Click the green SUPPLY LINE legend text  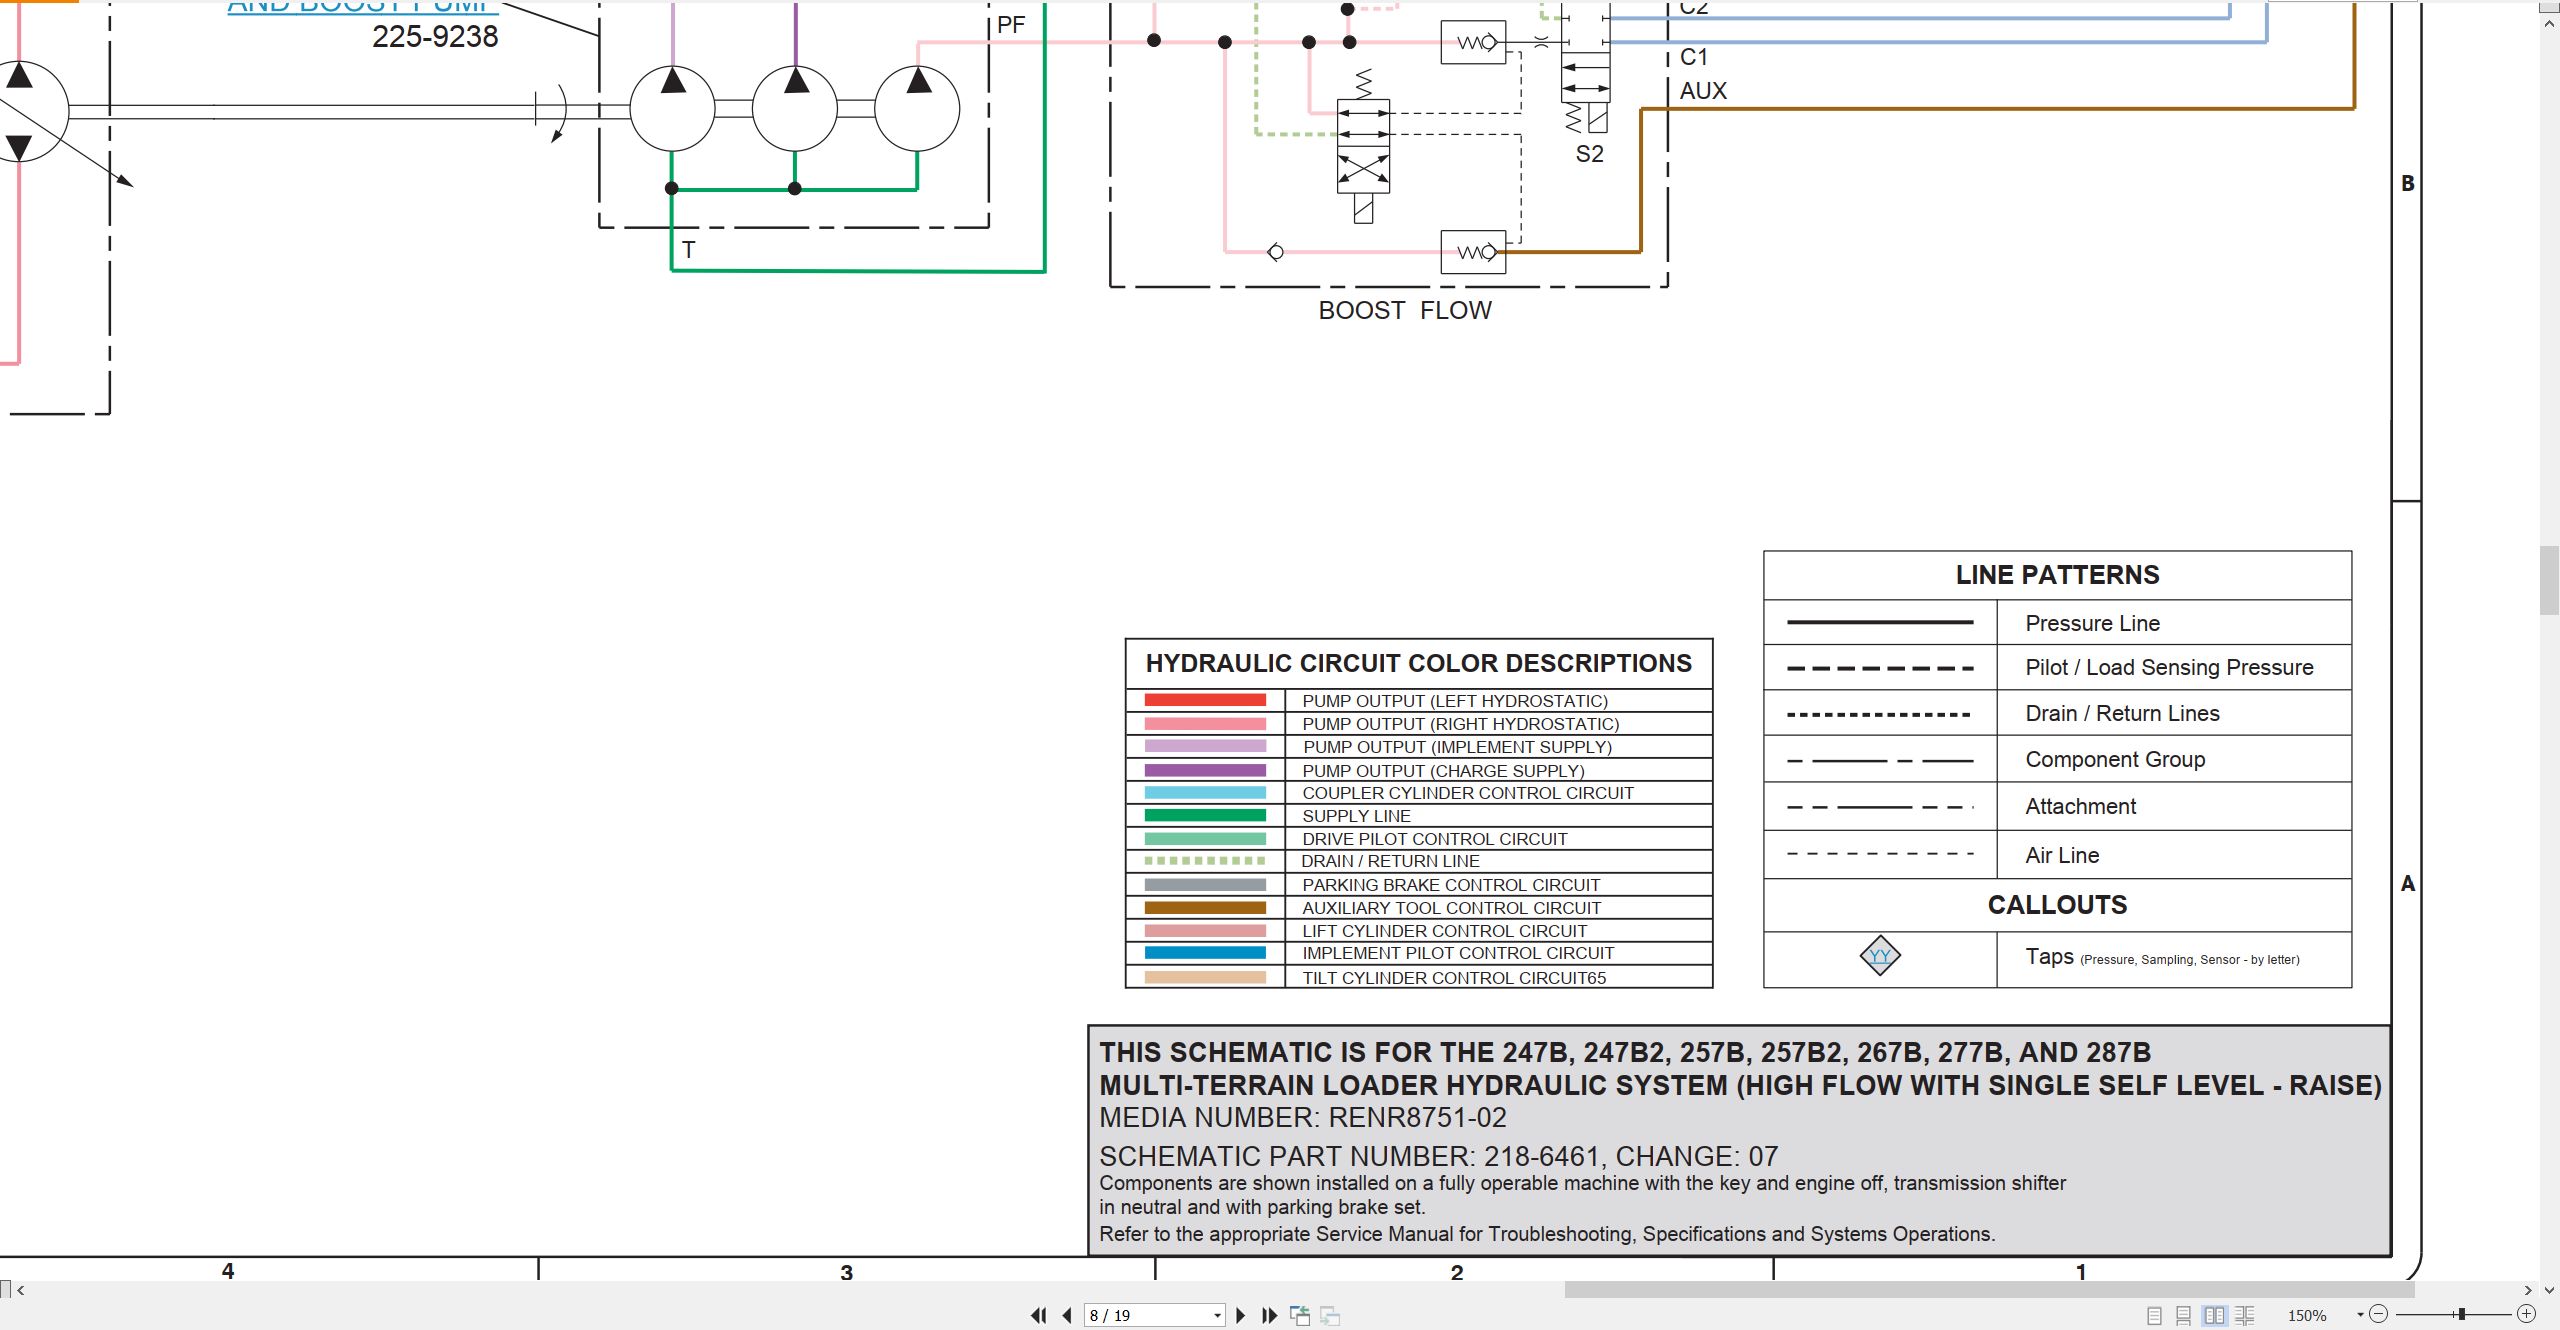coord(1356,816)
